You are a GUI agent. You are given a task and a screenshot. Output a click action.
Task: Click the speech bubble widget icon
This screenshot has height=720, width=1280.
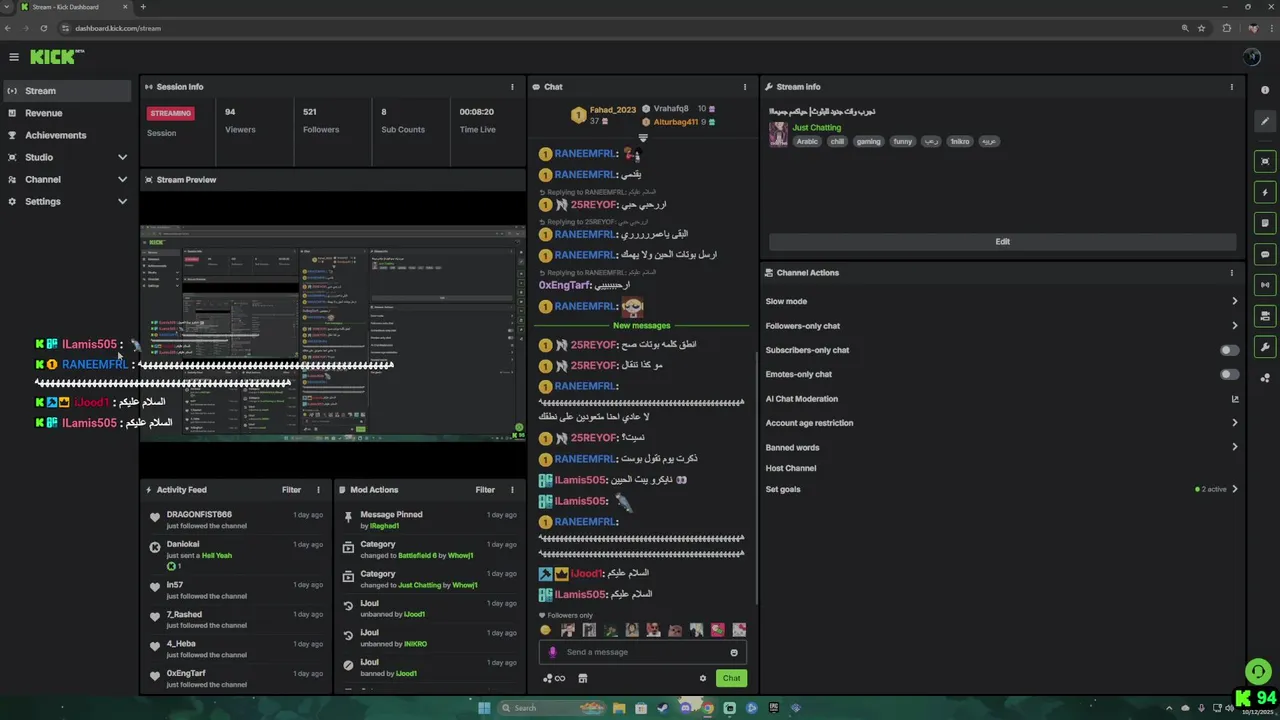click(x=1265, y=254)
